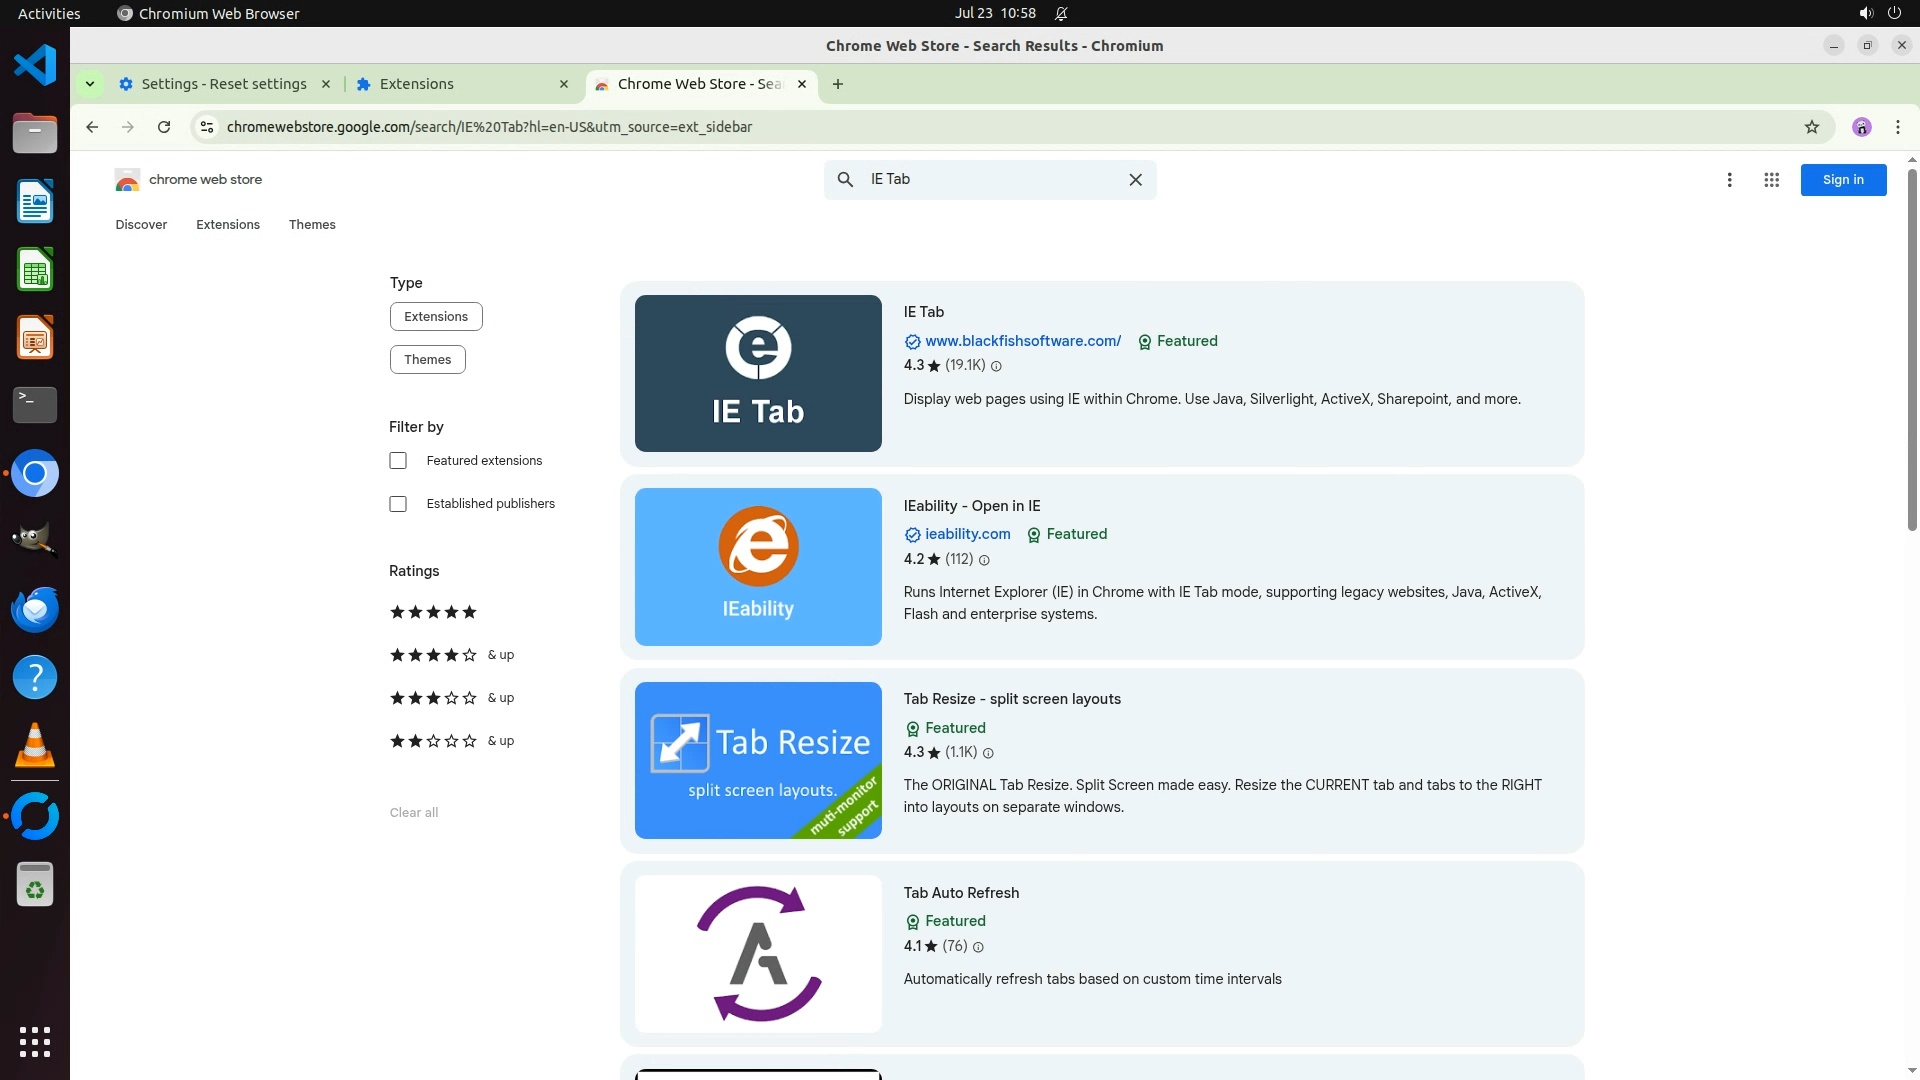Click the new tab plus icon
1920x1080 pixels.
point(838,84)
